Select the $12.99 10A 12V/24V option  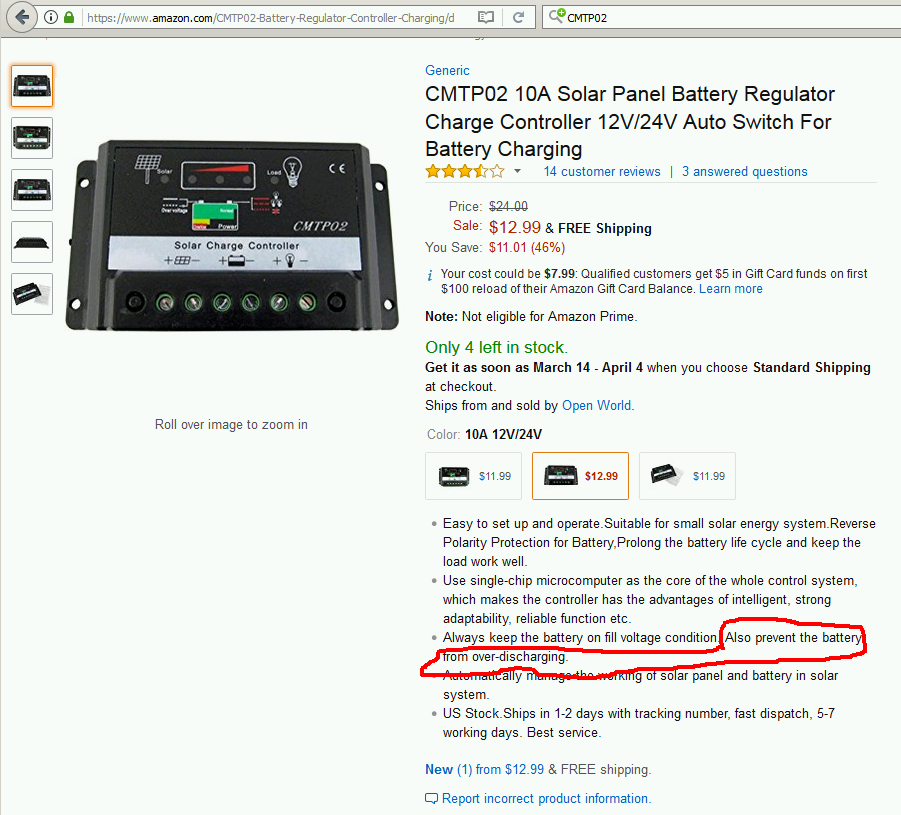tap(580, 476)
